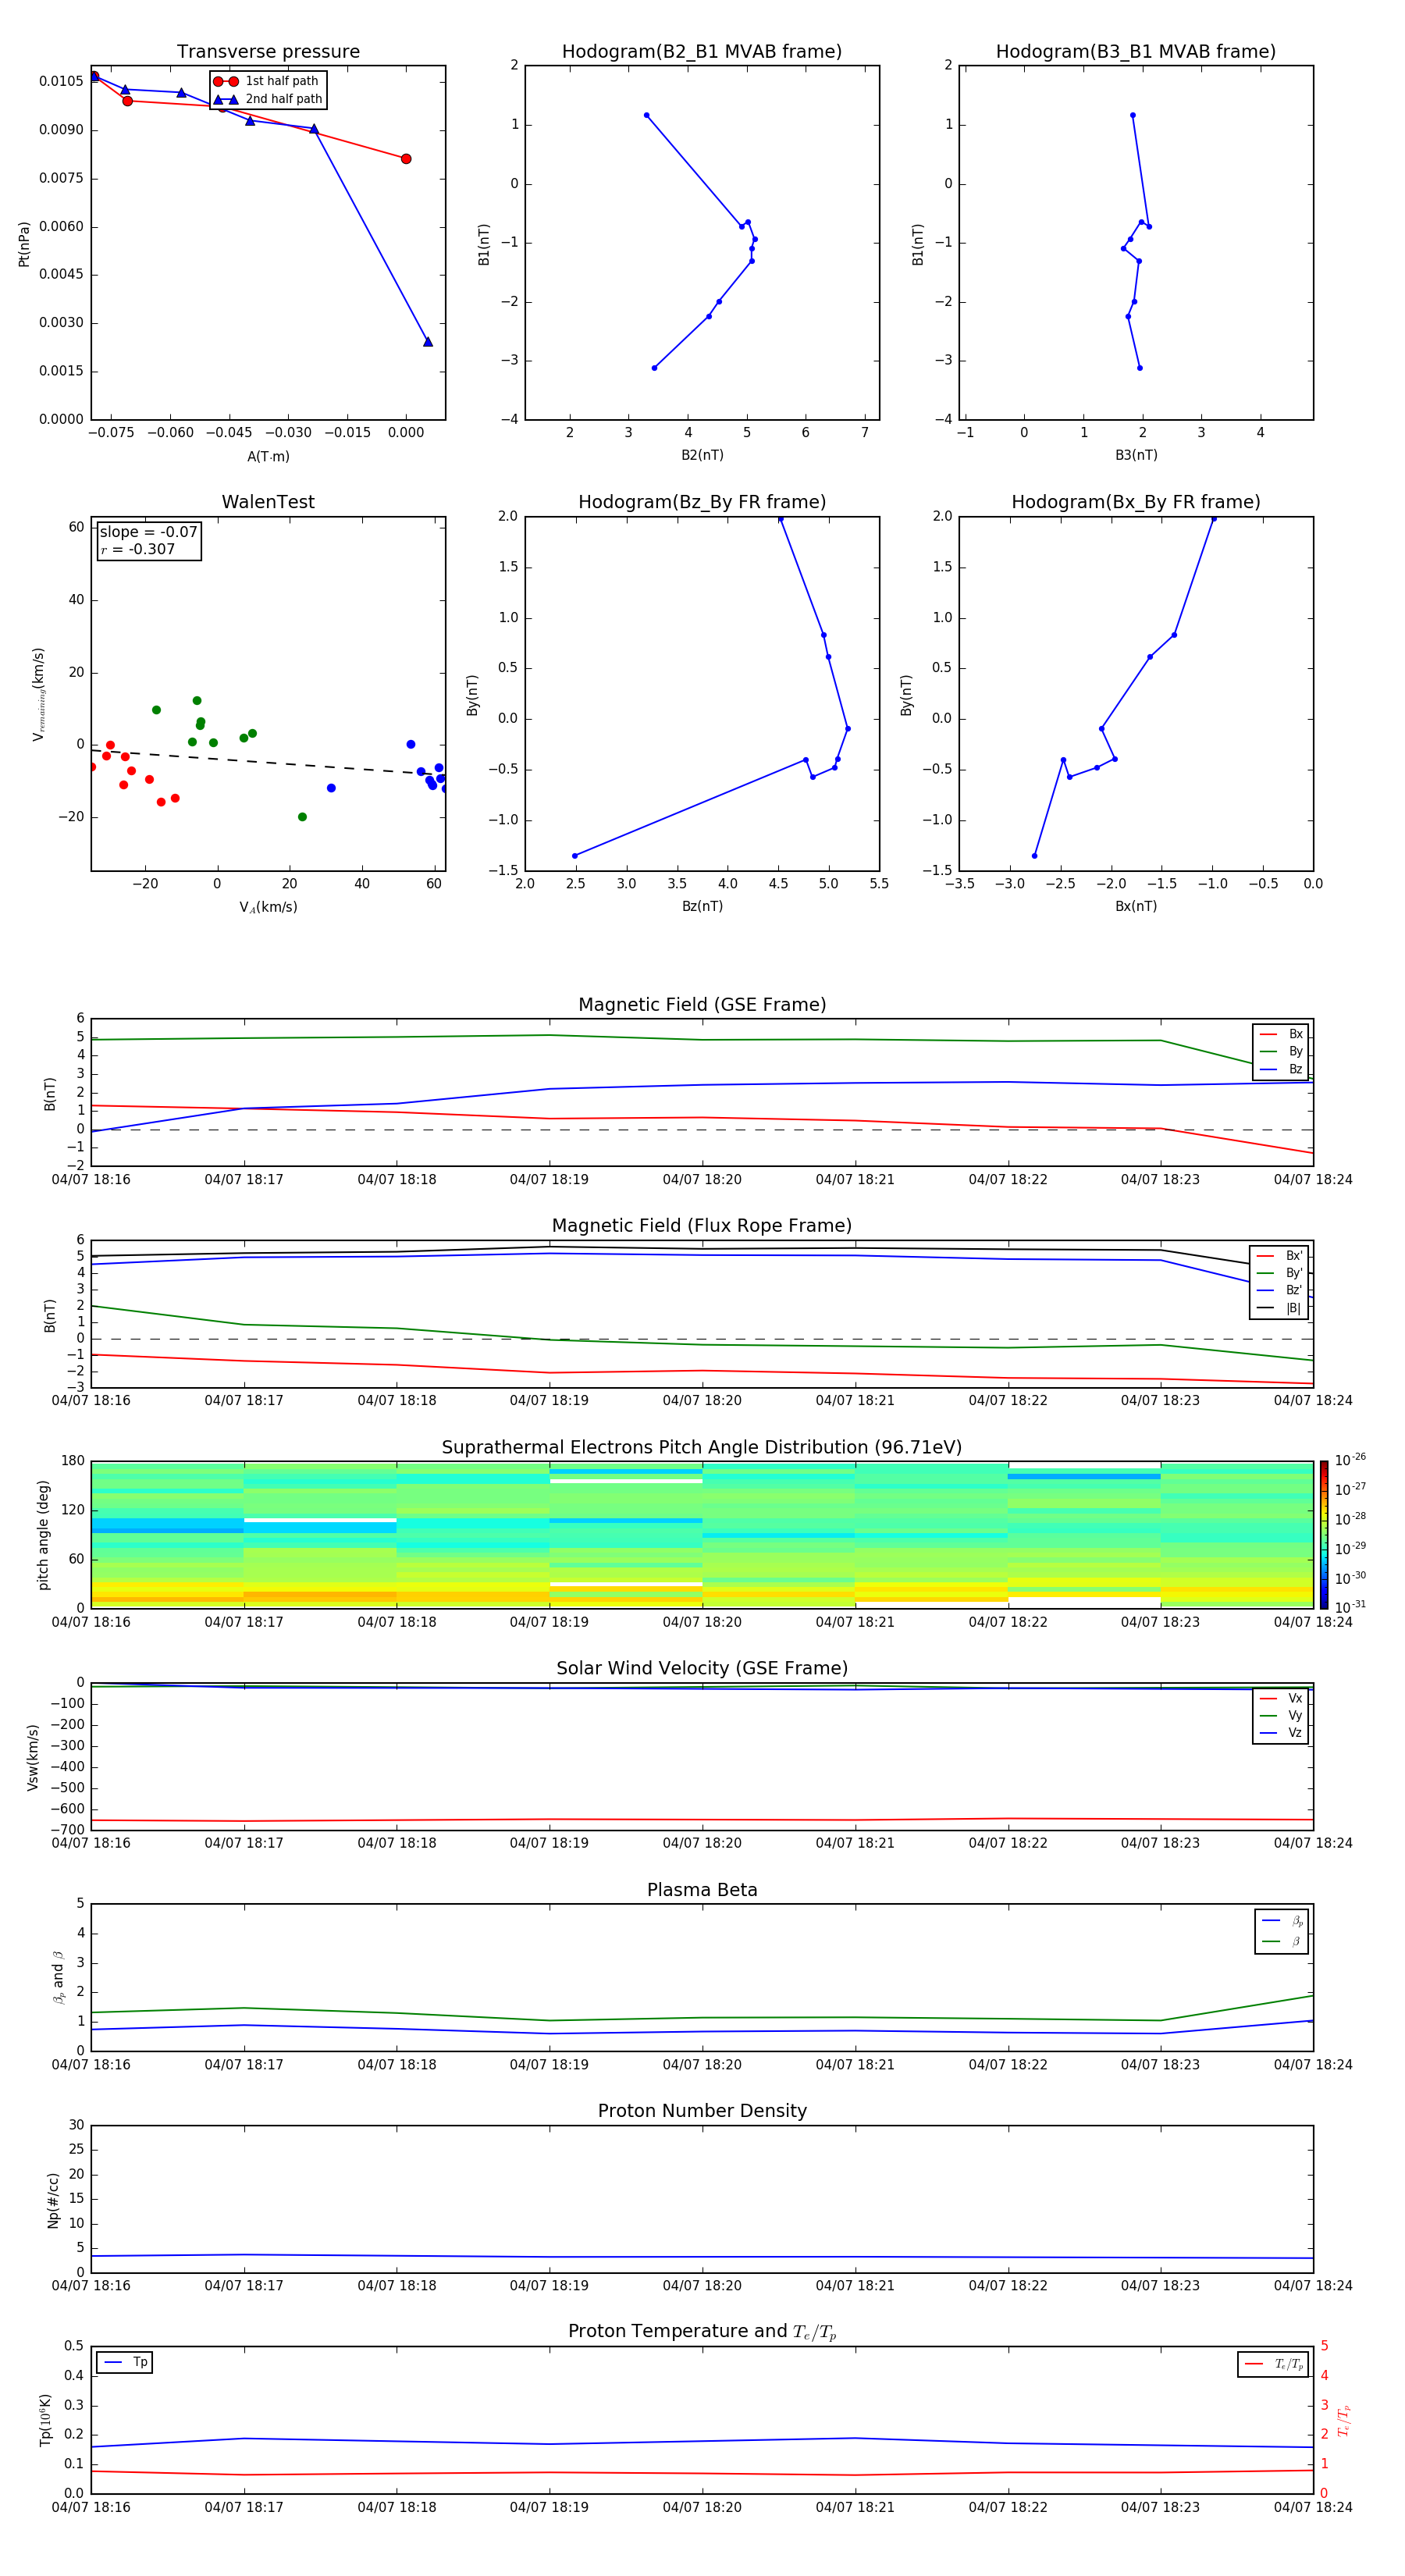The height and width of the screenshot is (2576, 1405).
Task: Click the By legend entry in GSE plot
Action: click(x=1281, y=1052)
